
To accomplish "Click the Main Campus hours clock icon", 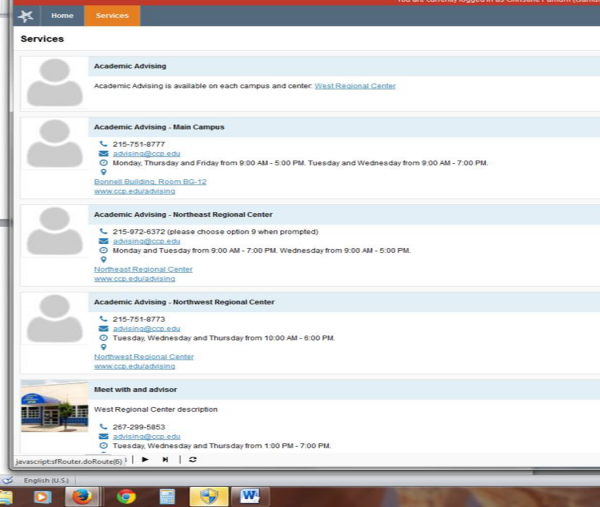I will 103,163.
